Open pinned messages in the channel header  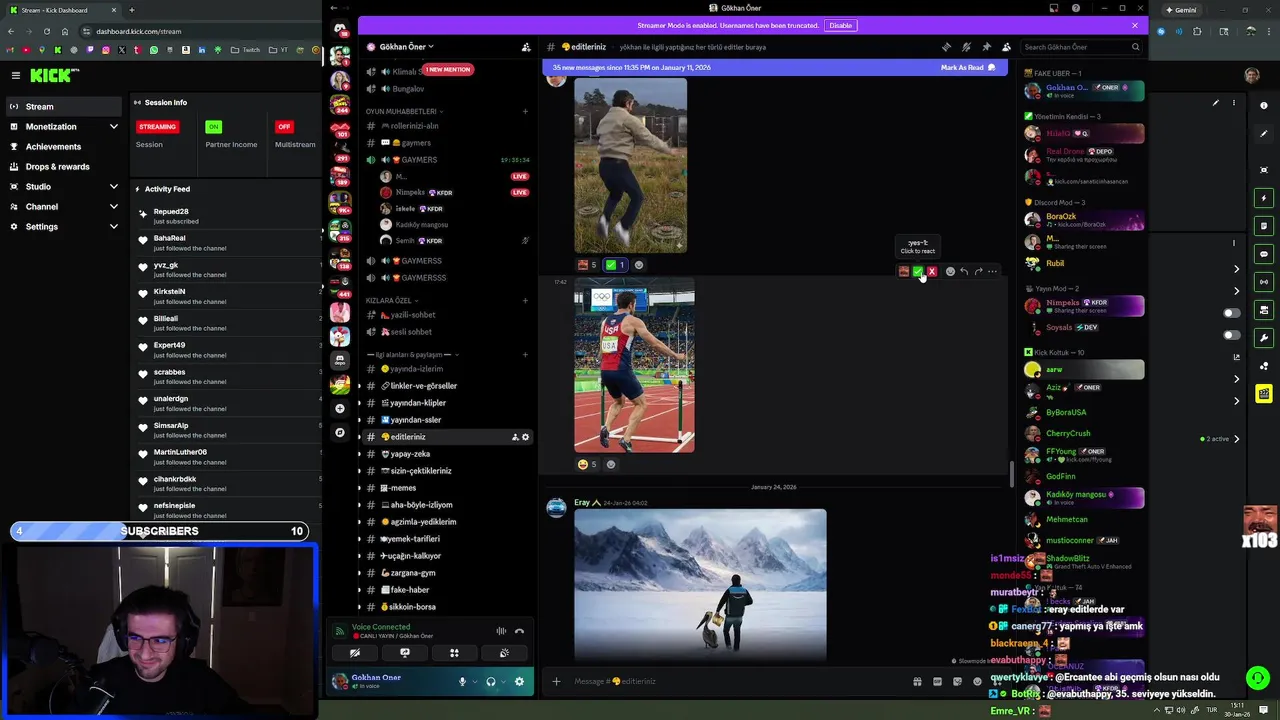(x=986, y=47)
